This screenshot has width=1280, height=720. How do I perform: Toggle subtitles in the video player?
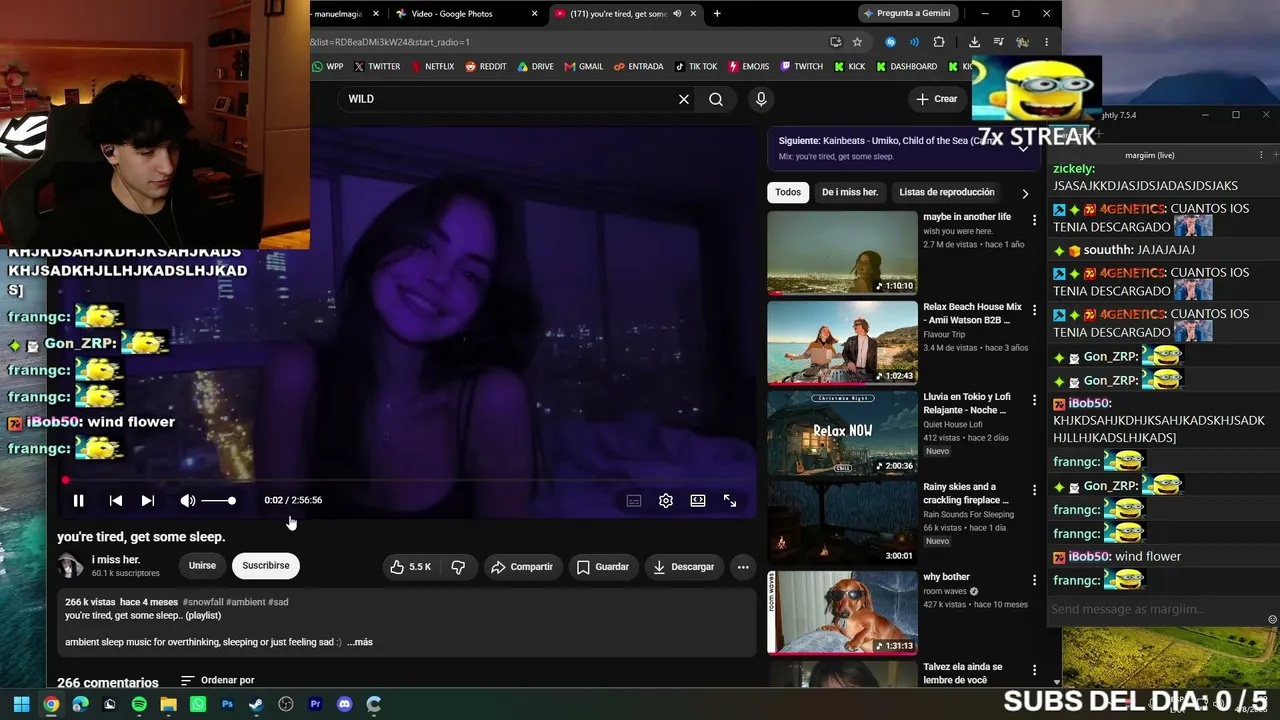[x=634, y=501]
